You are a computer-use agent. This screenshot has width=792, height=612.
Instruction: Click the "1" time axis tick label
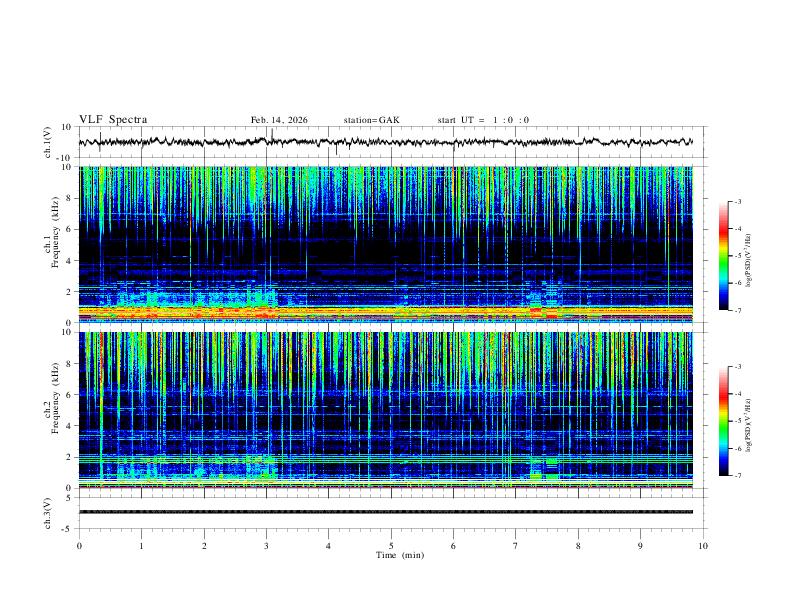141,546
